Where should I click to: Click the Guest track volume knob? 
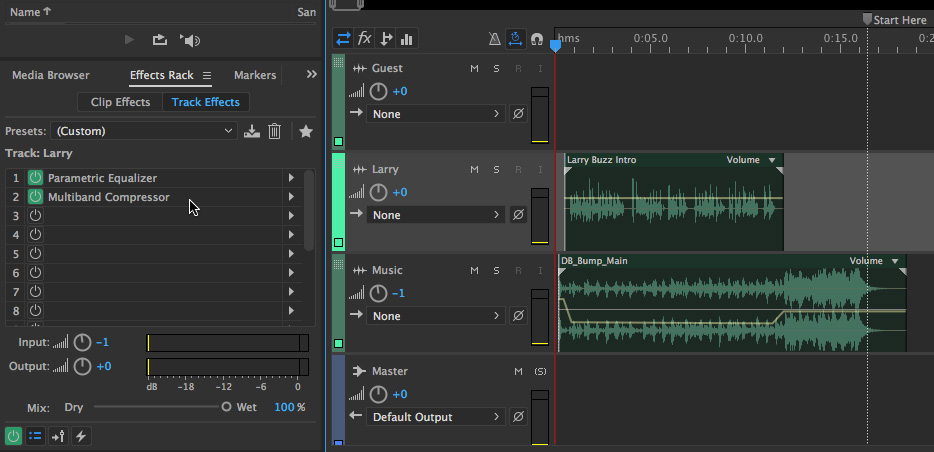(x=378, y=92)
